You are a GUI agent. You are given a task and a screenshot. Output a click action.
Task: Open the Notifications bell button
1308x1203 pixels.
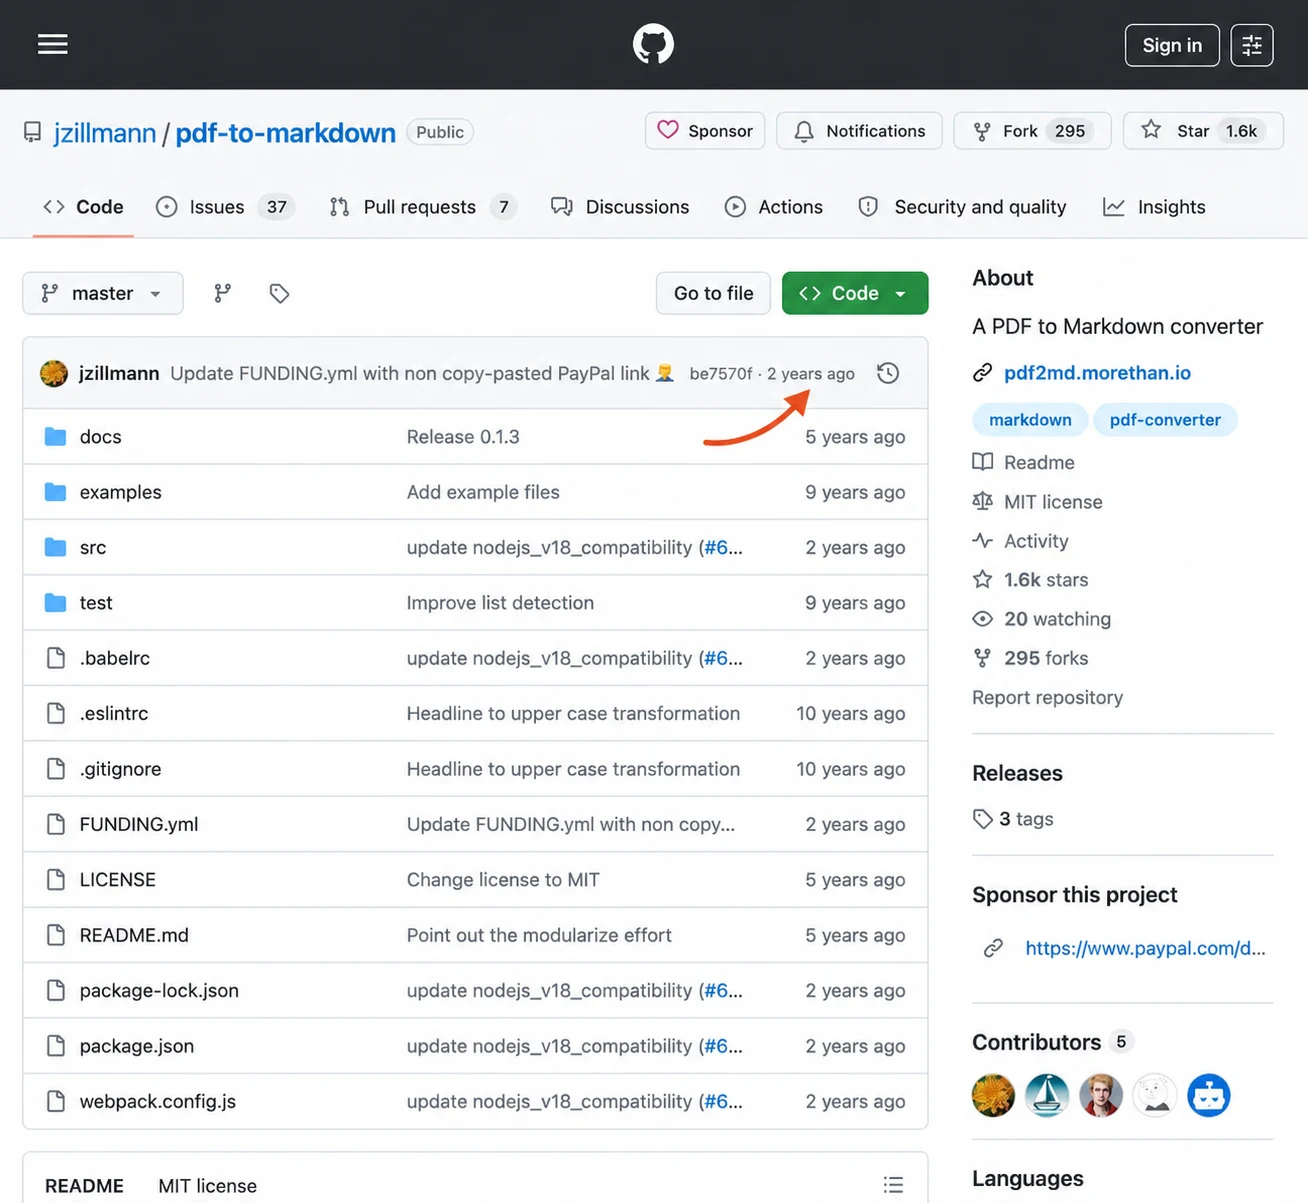[x=860, y=131]
